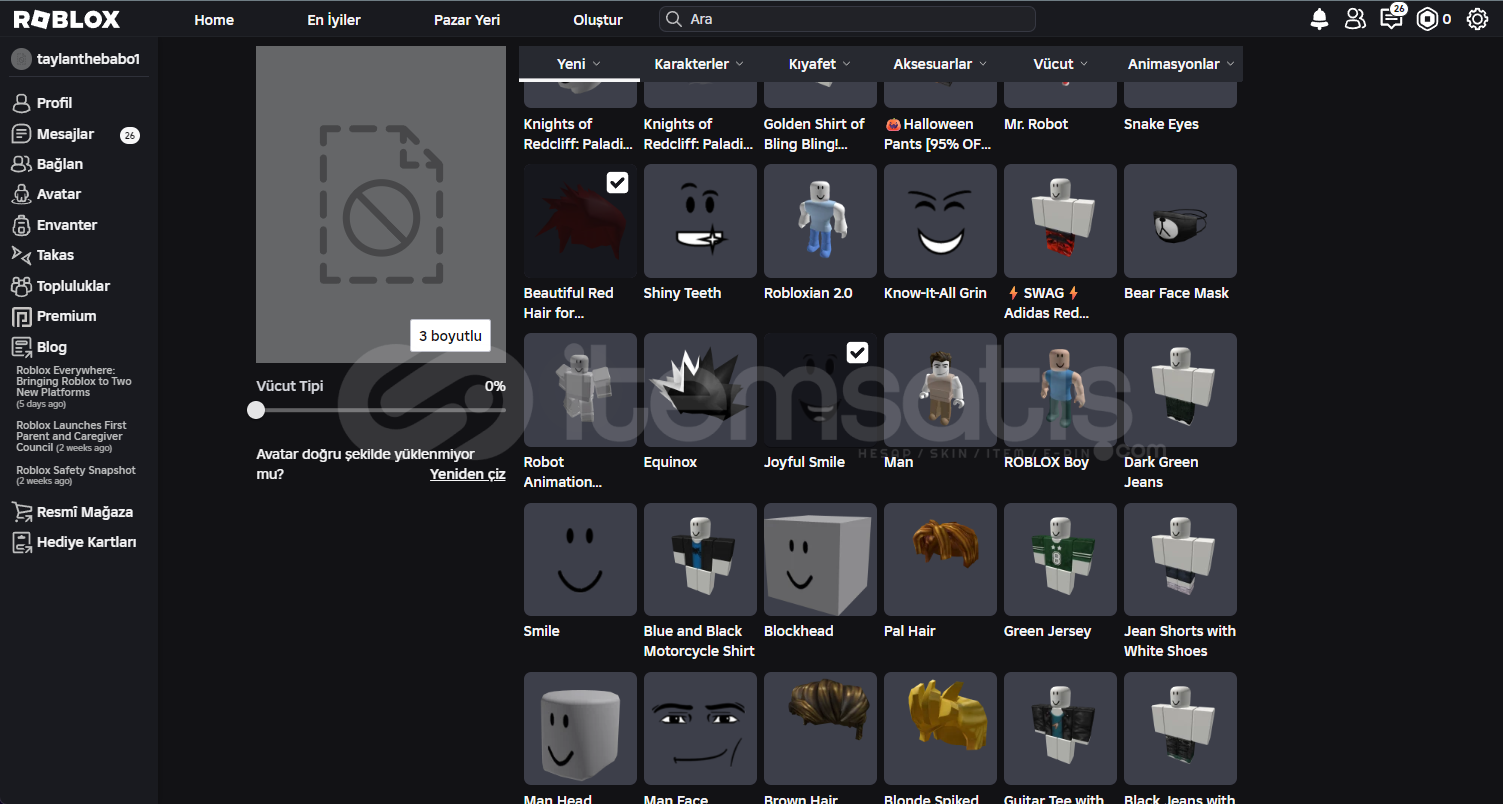Uncheck the Joyful Smile item
Screen dimensions: 1503x804
point(858,352)
